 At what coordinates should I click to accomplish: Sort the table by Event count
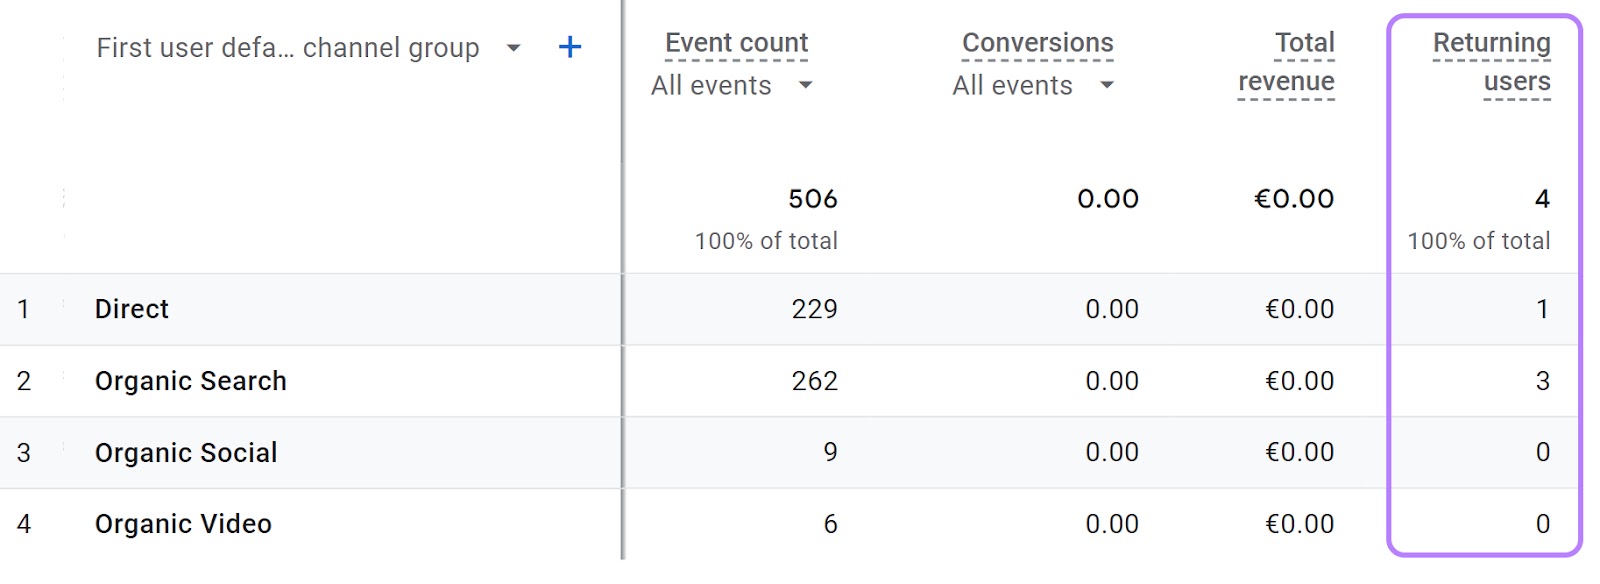(x=736, y=42)
